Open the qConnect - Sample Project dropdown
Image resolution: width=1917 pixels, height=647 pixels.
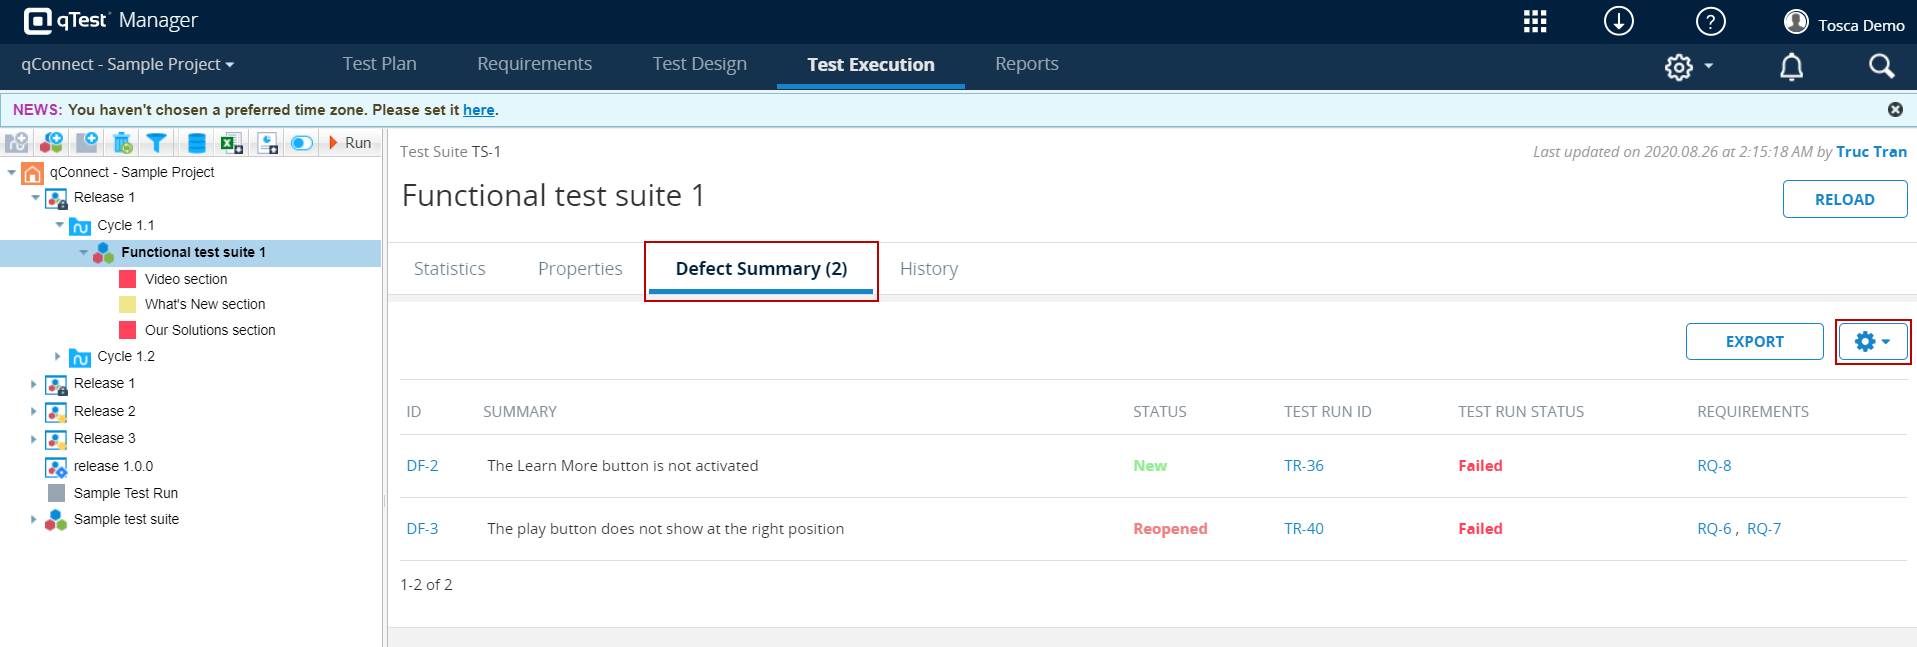(x=128, y=64)
